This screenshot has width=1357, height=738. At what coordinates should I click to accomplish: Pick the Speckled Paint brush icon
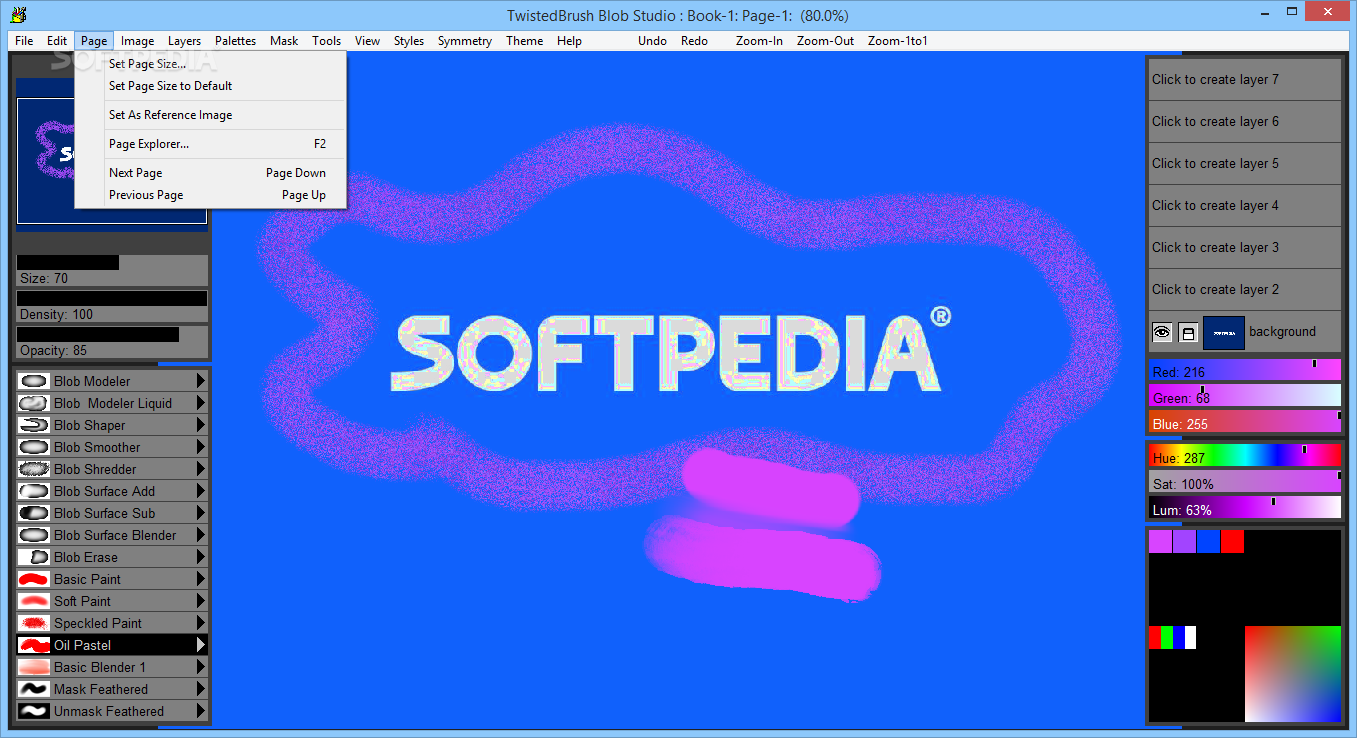[34, 623]
